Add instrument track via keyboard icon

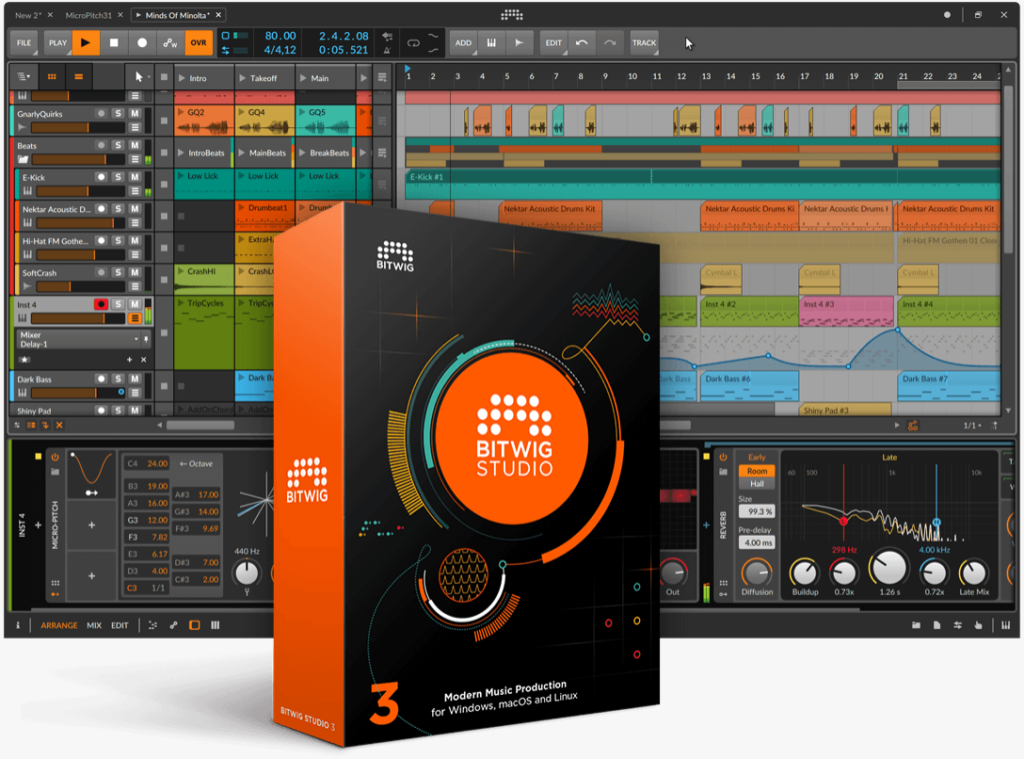click(x=491, y=43)
